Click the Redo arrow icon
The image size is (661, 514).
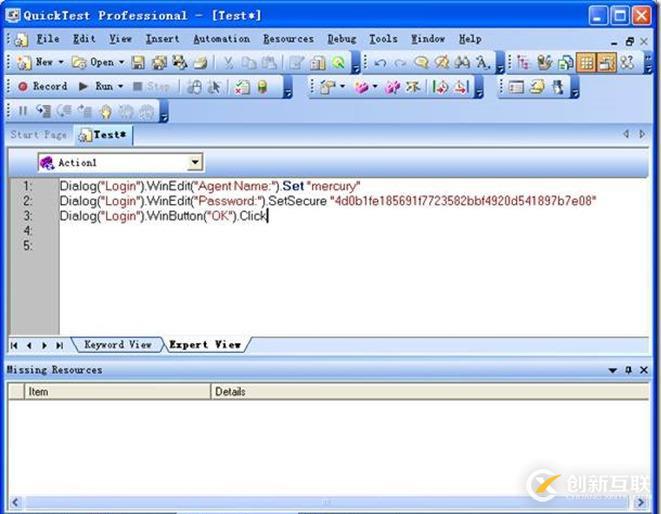400,63
